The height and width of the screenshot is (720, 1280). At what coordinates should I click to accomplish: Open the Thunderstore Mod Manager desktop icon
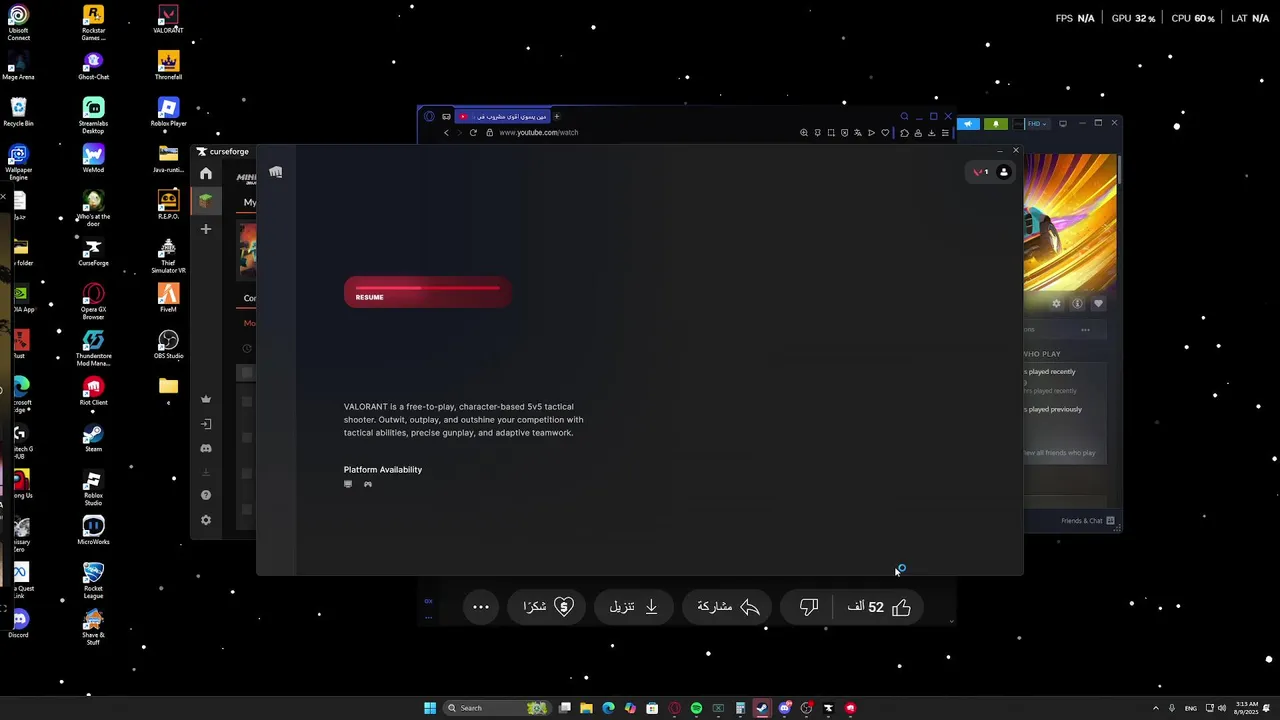coord(93,348)
